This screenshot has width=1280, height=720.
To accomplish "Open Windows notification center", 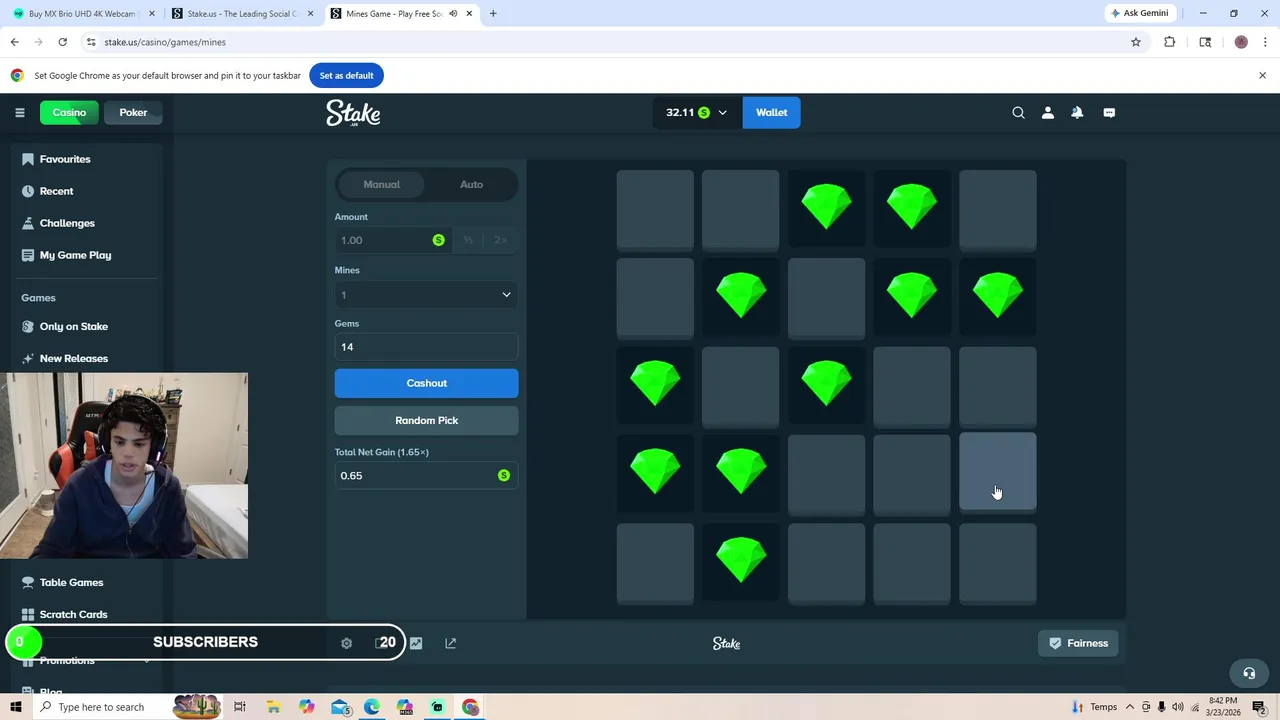I will tap(1259, 707).
